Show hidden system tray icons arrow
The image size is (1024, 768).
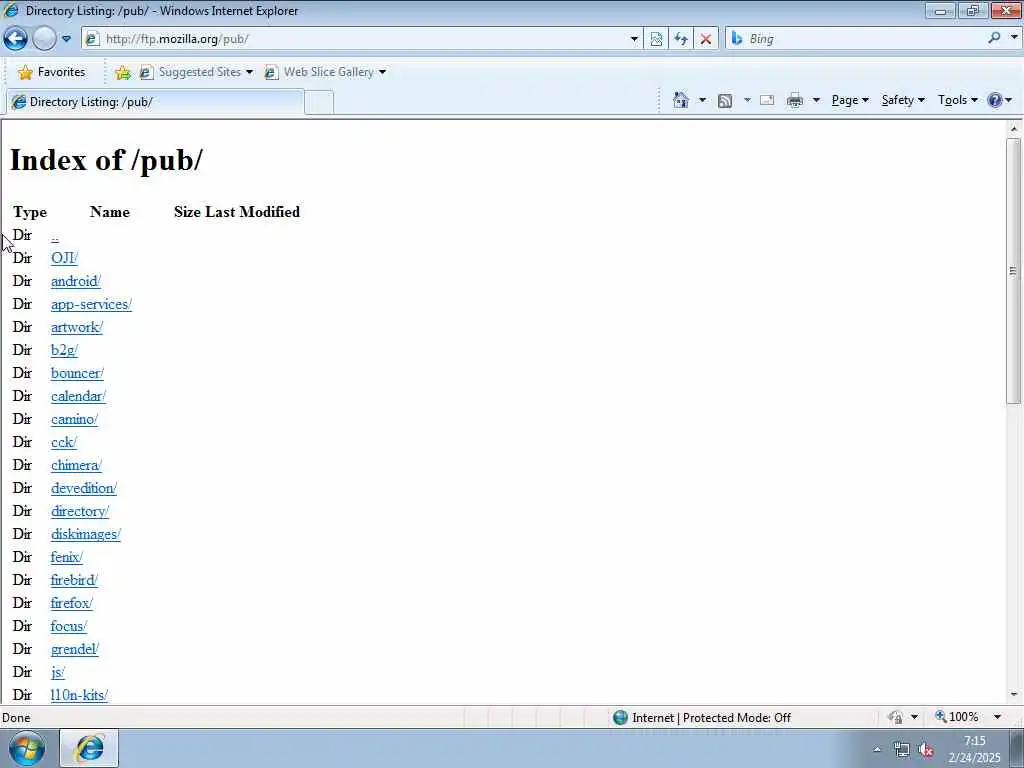point(877,750)
